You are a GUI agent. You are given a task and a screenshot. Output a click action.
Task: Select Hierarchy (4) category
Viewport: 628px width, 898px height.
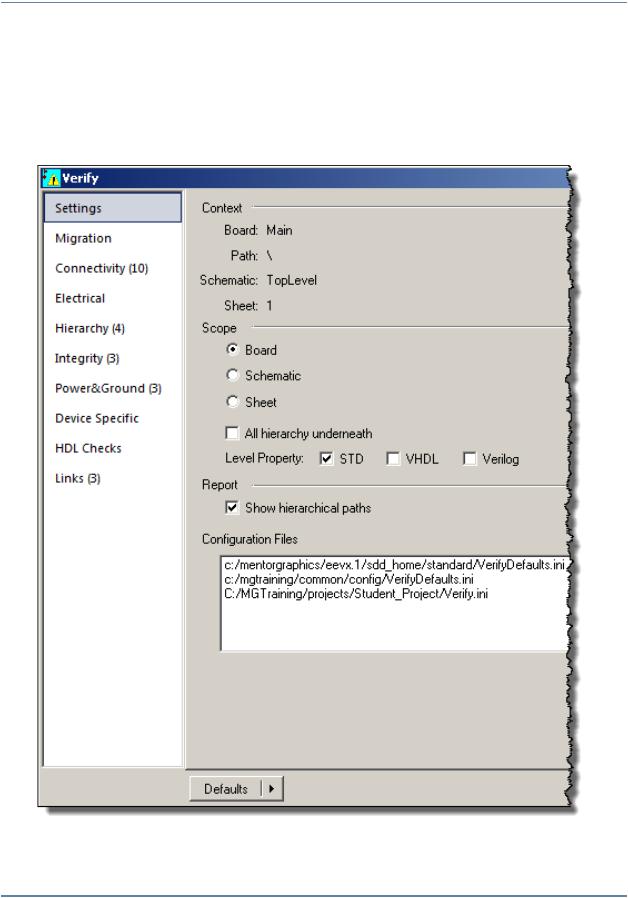tap(89, 328)
